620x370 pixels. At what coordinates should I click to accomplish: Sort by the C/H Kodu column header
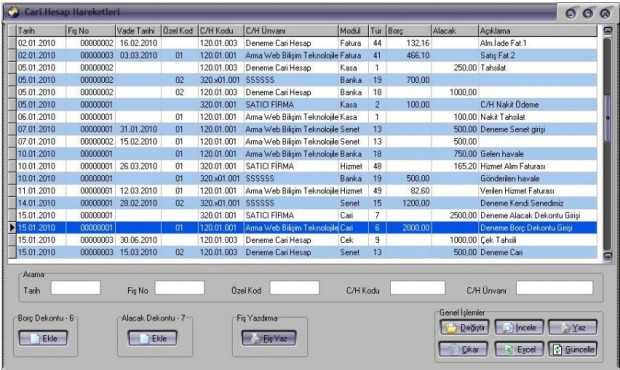[221, 30]
